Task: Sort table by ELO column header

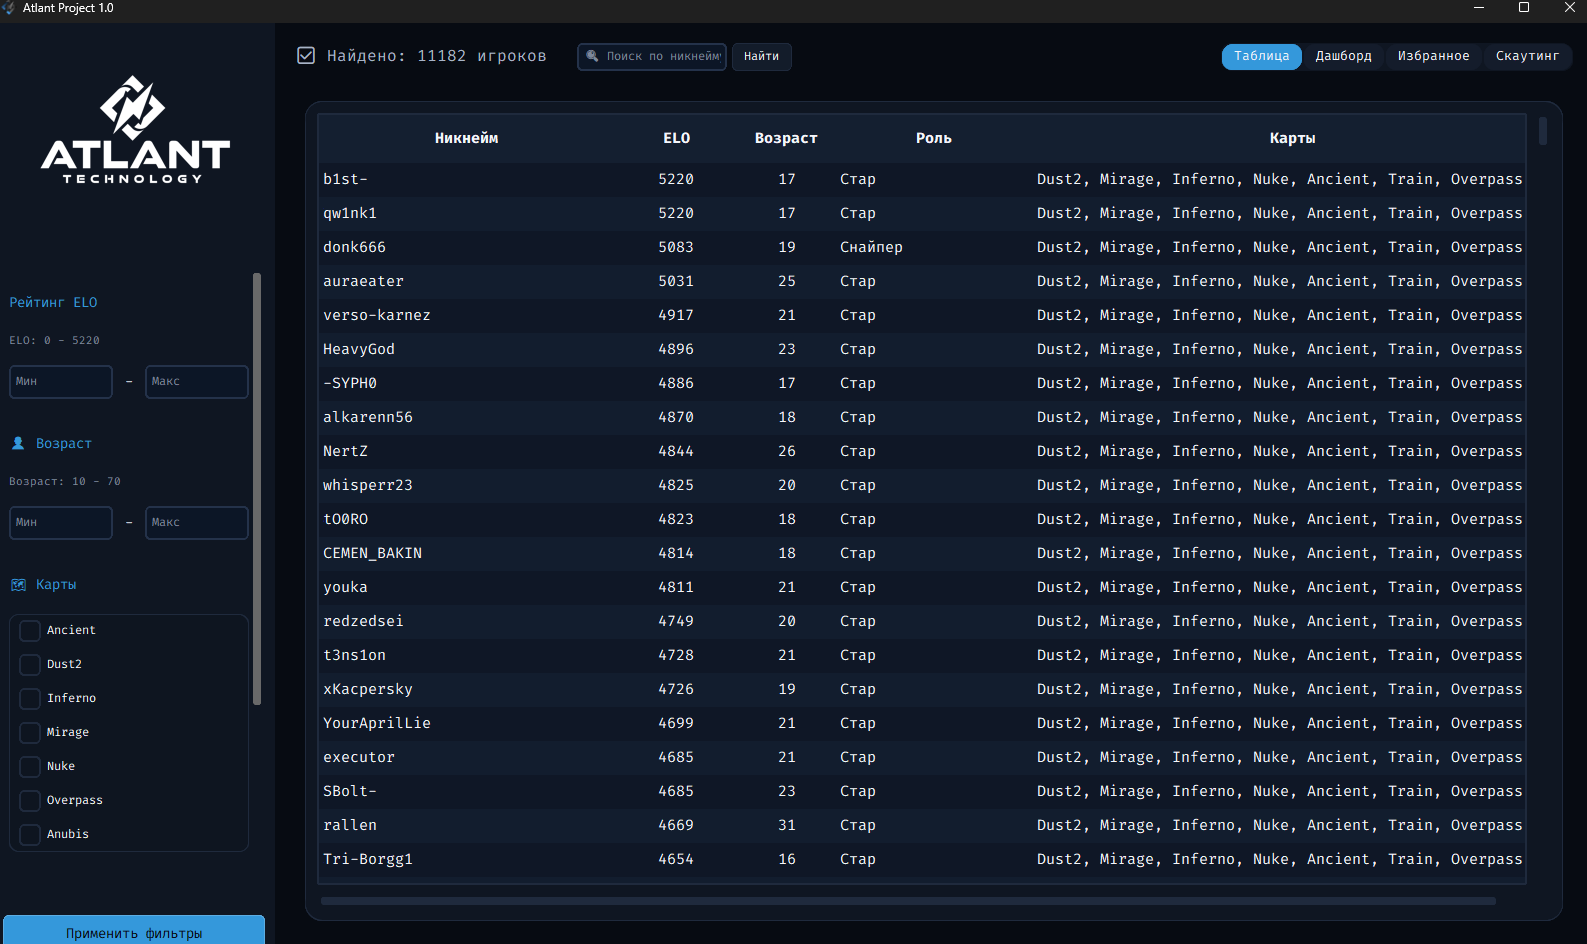Action: [x=676, y=138]
